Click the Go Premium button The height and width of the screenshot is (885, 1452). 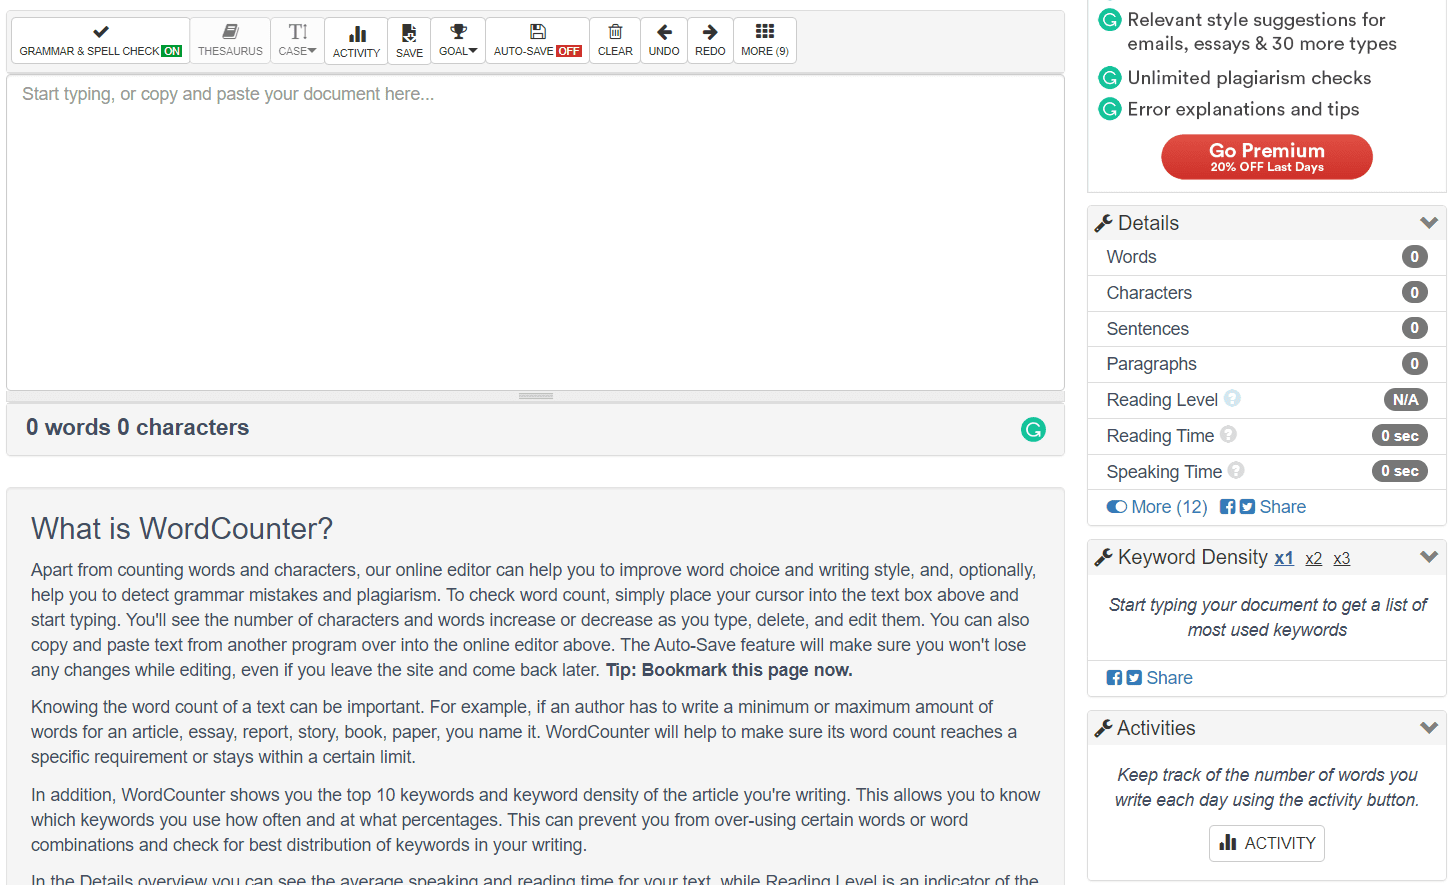1266,157
